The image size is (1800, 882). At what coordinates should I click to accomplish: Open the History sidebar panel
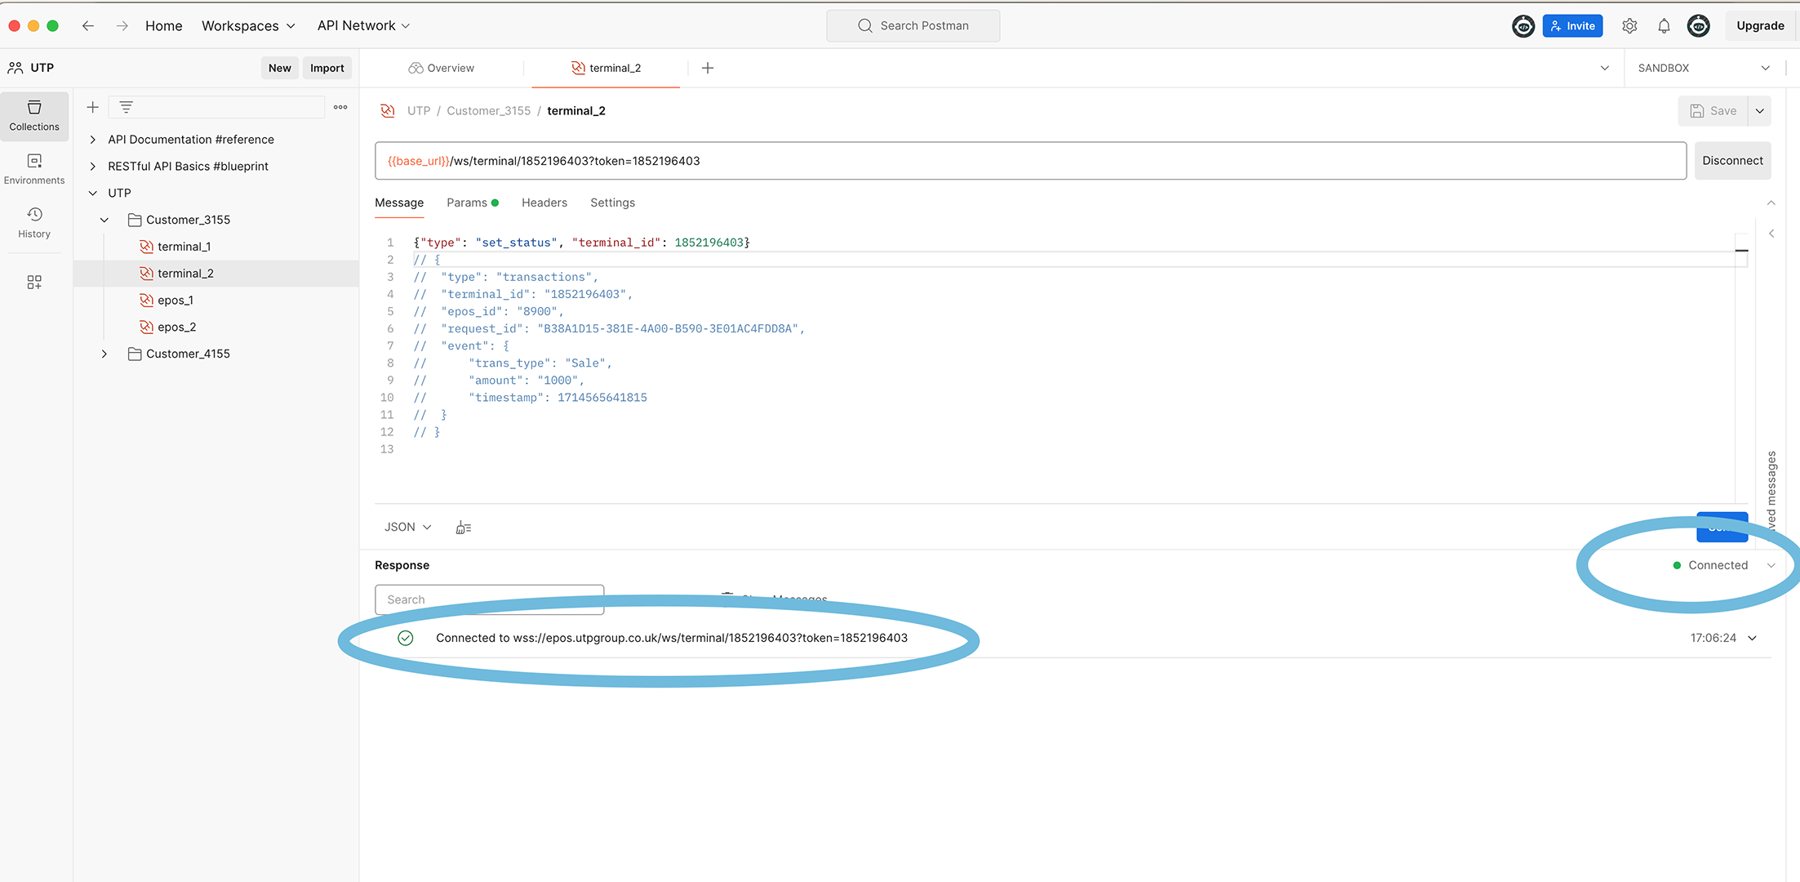pos(34,222)
